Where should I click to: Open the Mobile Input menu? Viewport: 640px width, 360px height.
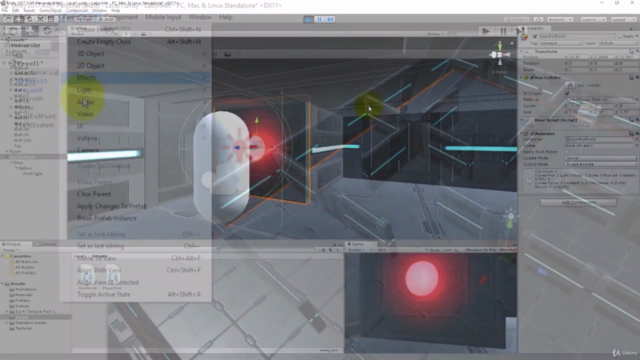[163, 17]
